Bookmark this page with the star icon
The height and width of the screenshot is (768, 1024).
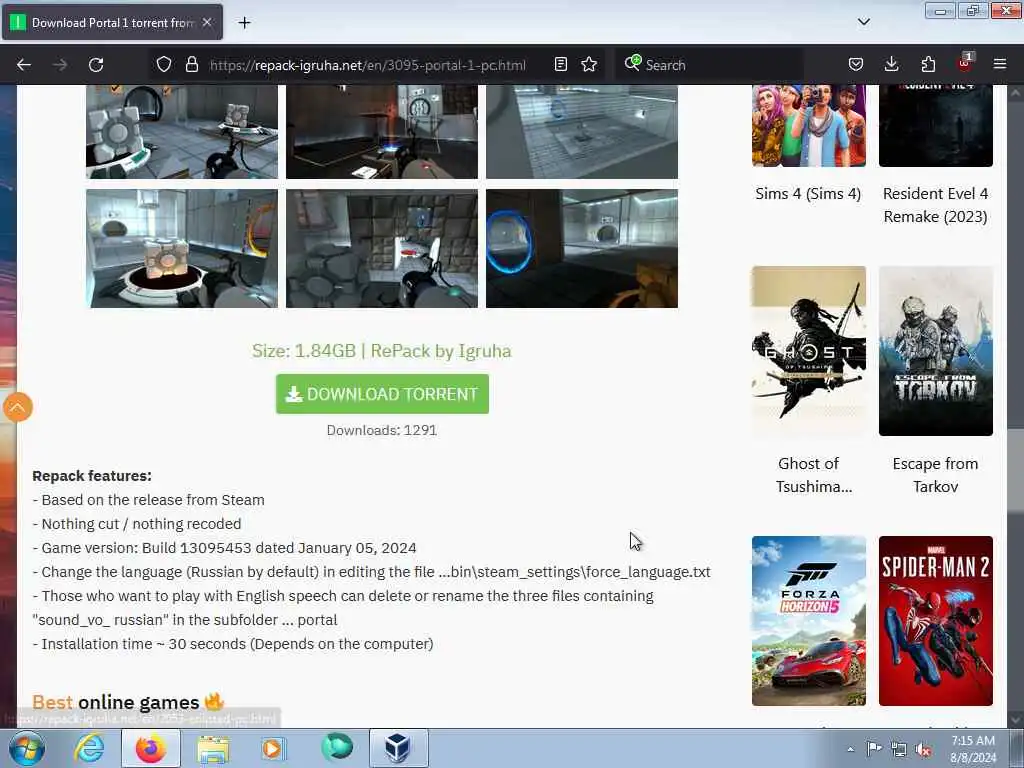pyautogui.click(x=589, y=65)
